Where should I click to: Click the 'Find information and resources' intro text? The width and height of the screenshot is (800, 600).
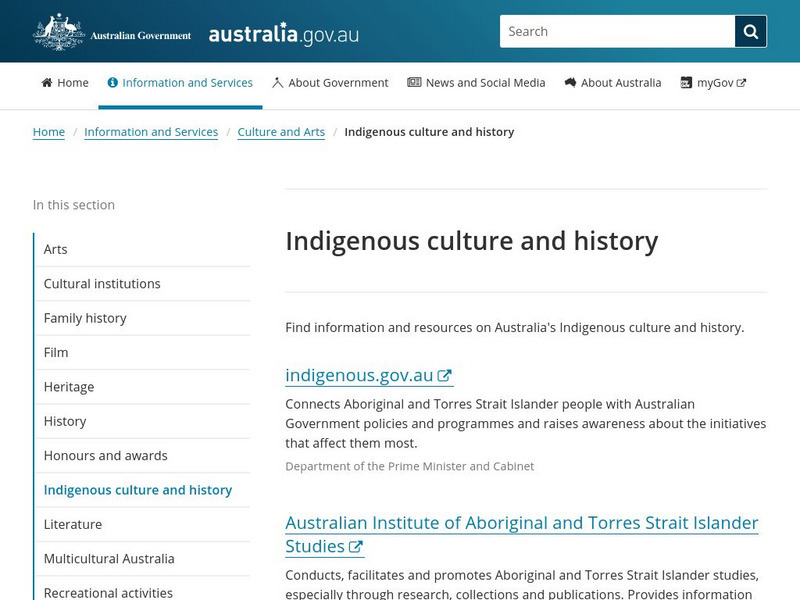click(x=514, y=328)
